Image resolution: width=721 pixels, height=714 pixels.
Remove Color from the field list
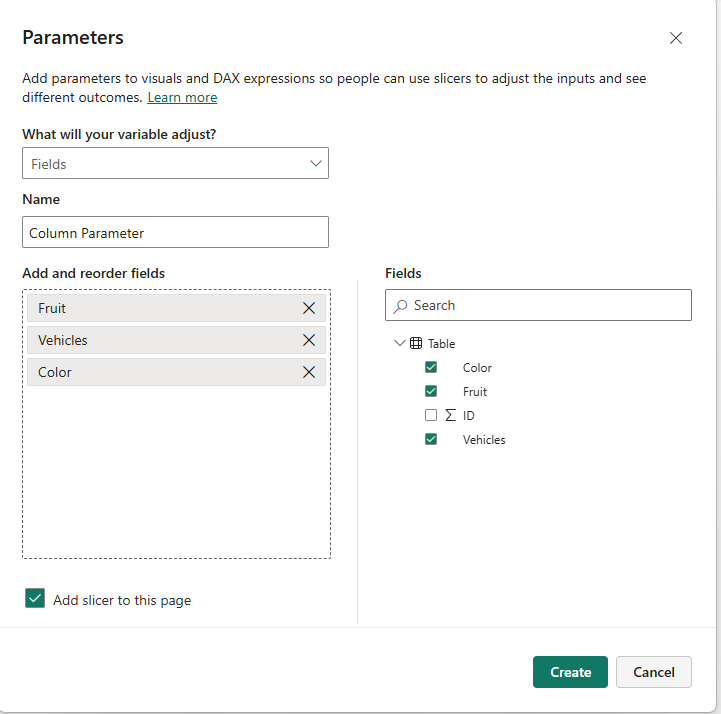[309, 372]
